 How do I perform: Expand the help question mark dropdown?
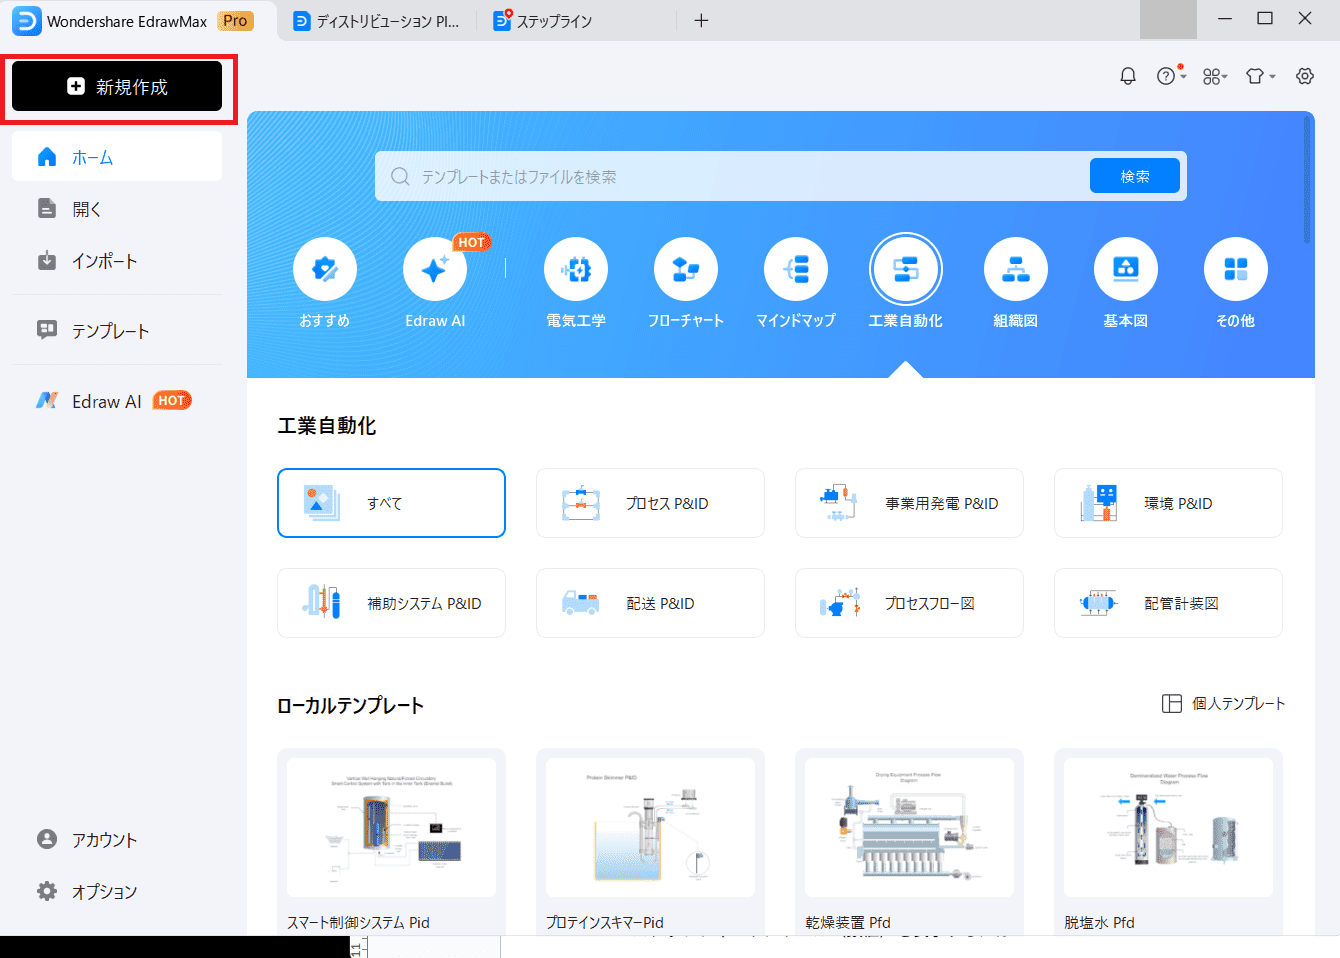click(1170, 77)
